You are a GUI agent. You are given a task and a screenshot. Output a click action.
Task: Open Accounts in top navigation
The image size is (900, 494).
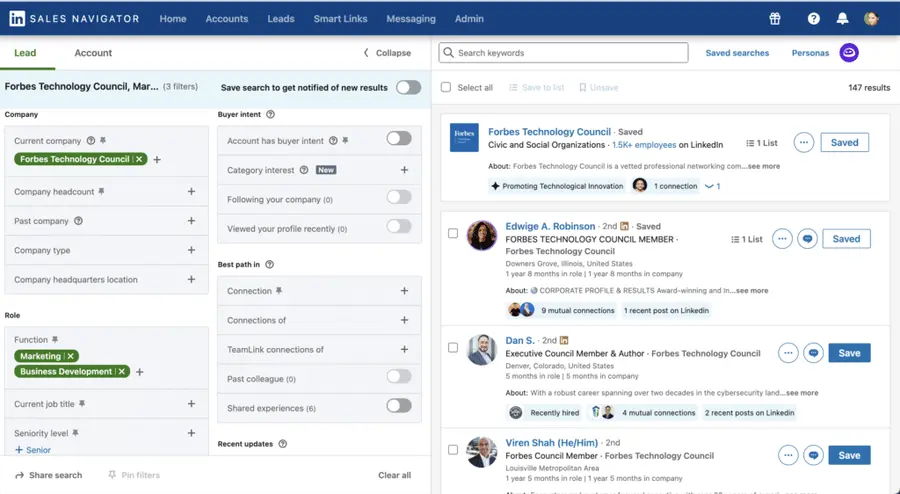[x=227, y=18]
